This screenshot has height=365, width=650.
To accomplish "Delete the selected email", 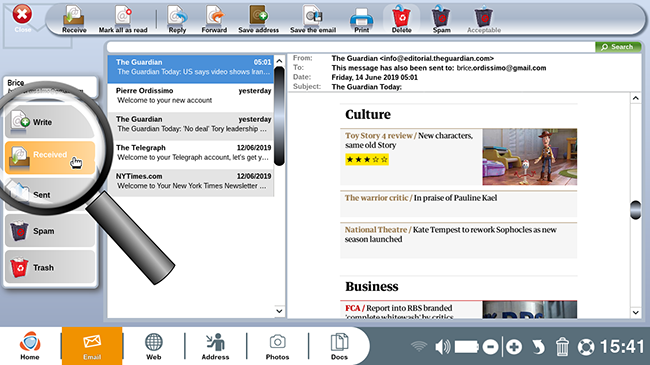I will (401, 19).
